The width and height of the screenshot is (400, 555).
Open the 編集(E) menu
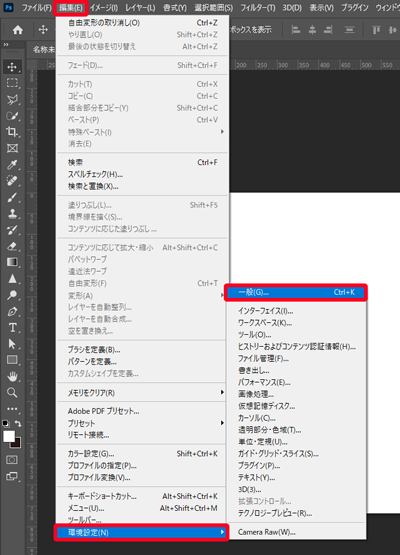click(x=71, y=7)
